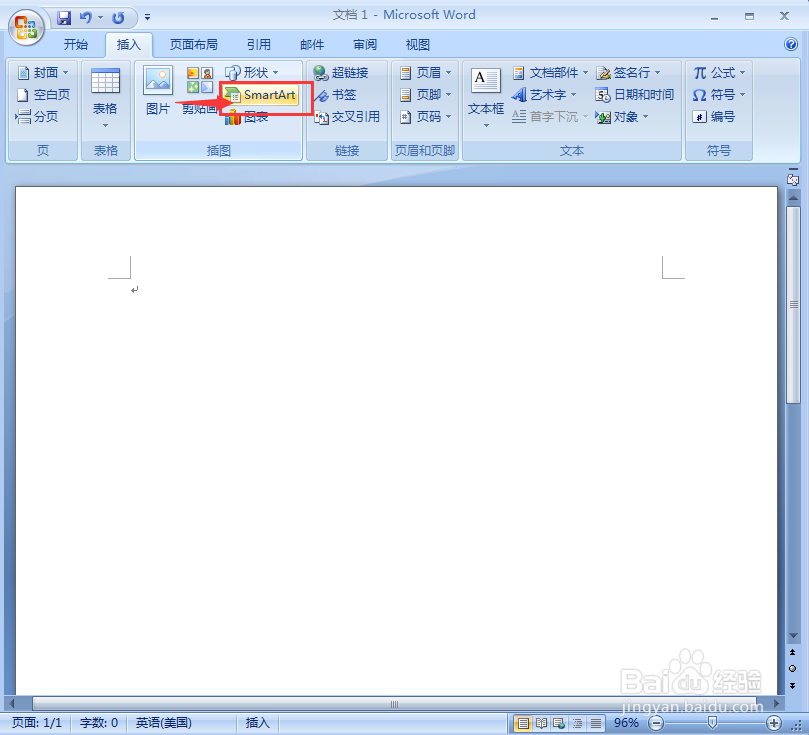Switch to Full Screen Reading view
The image size is (809, 735).
(x=541, y=724)
